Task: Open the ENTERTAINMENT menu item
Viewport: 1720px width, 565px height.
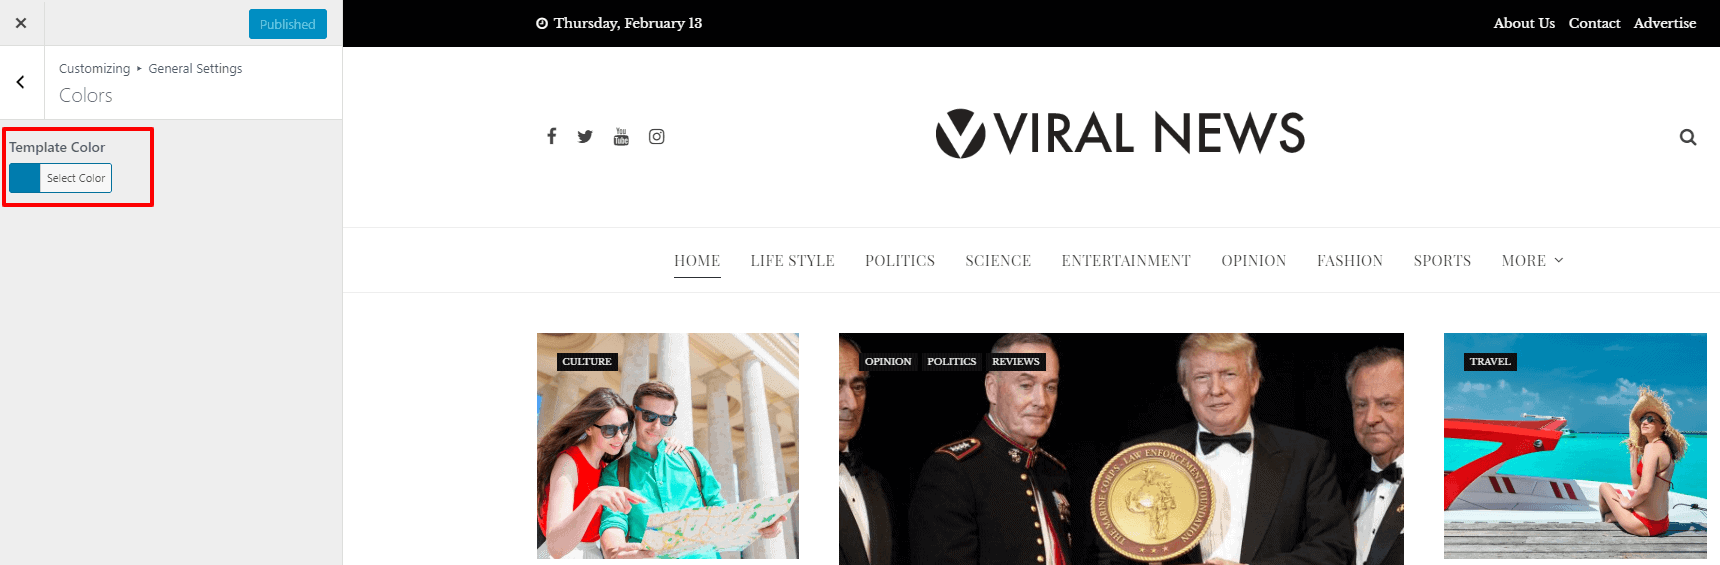Action: coord(1126,261)
